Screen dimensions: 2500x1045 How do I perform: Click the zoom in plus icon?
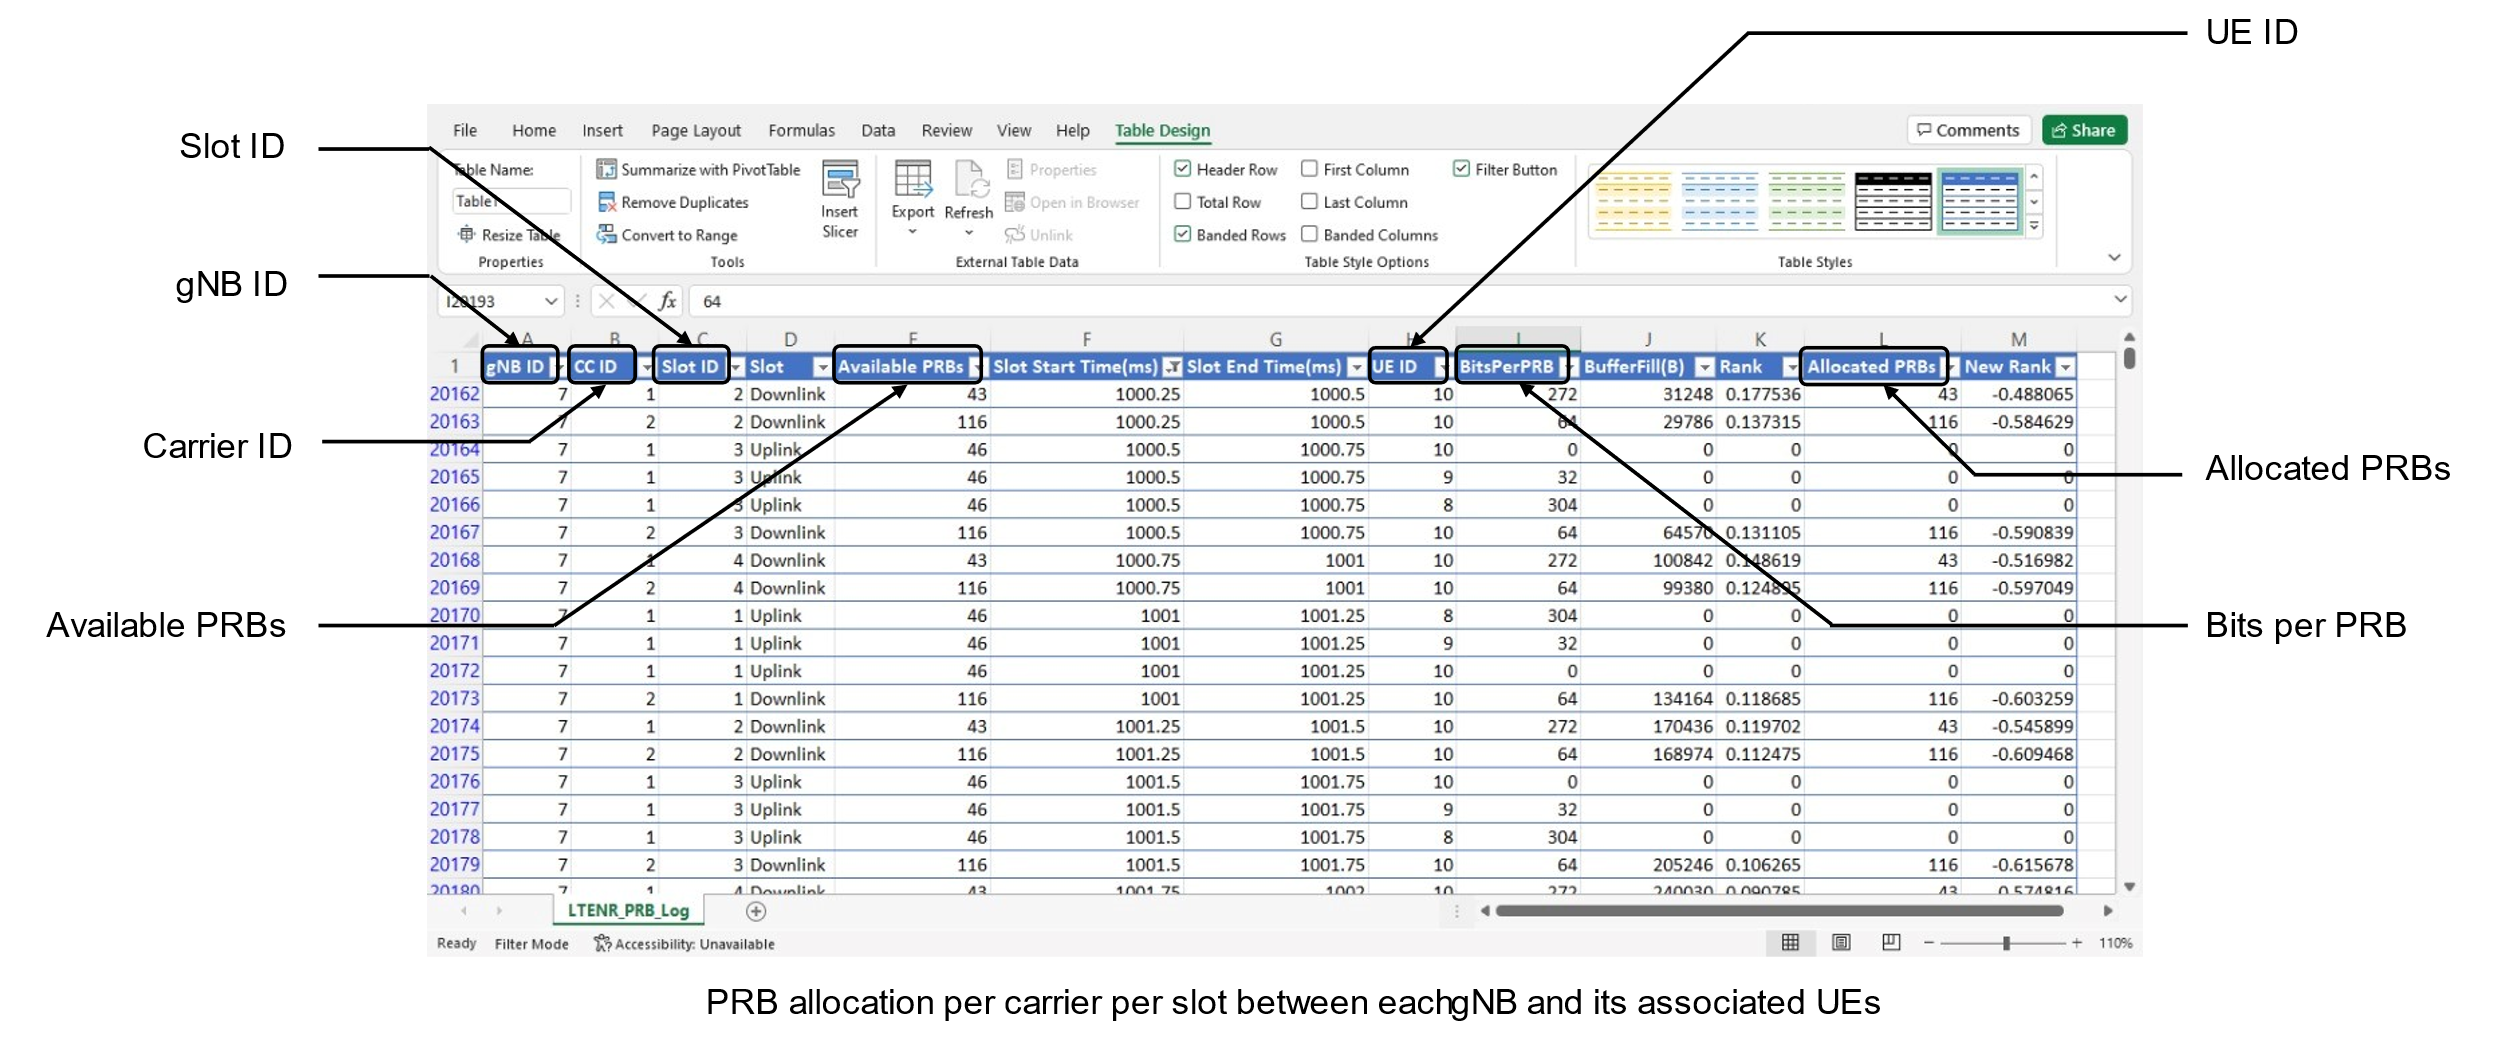pyautogui.click(x=2077, y=943)
